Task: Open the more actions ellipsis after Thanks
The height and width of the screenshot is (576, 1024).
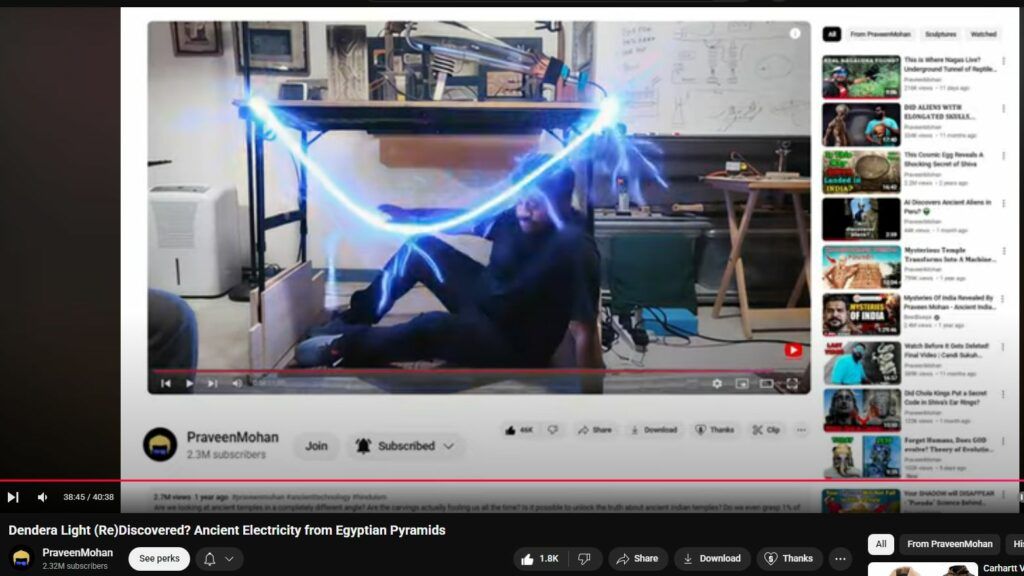Action: coord(840,559)
